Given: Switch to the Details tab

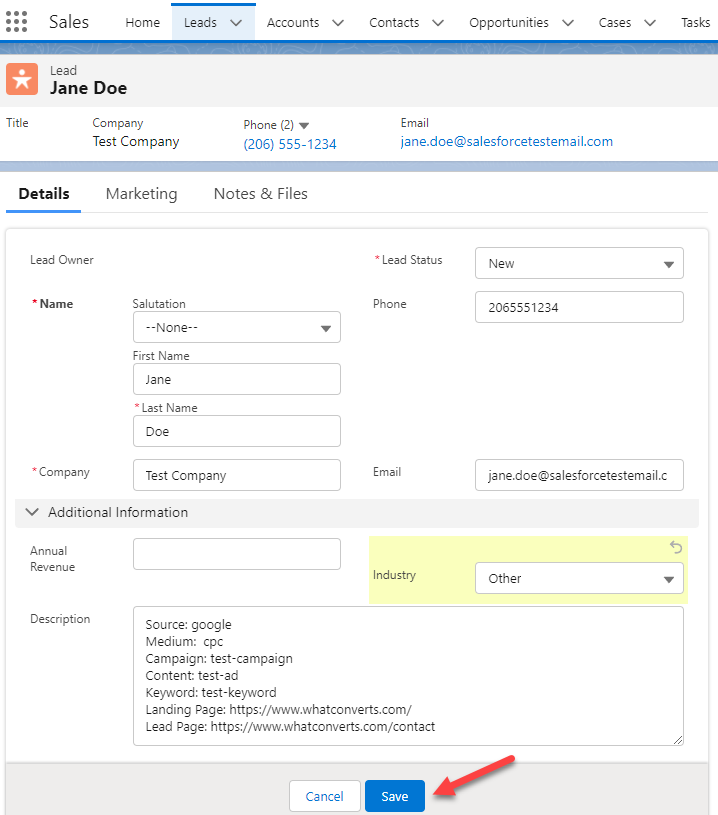Looking at the screenshot, I should click(x=44, y=194).
